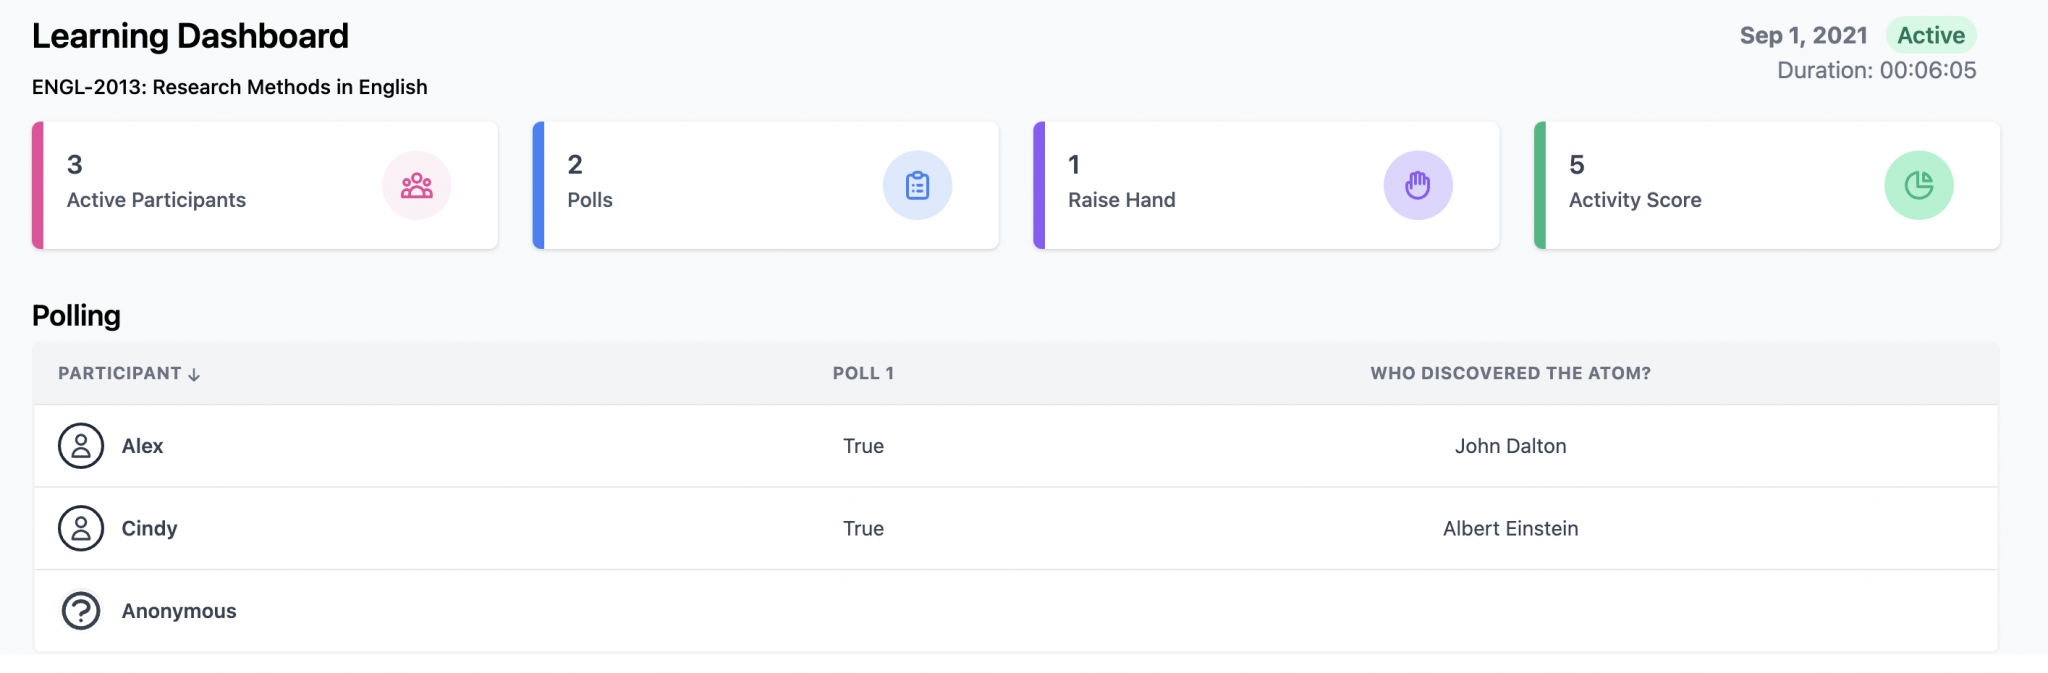
Task: Click the Active Participants people icon
Action: pyautogui.click(x=417, y=185)
